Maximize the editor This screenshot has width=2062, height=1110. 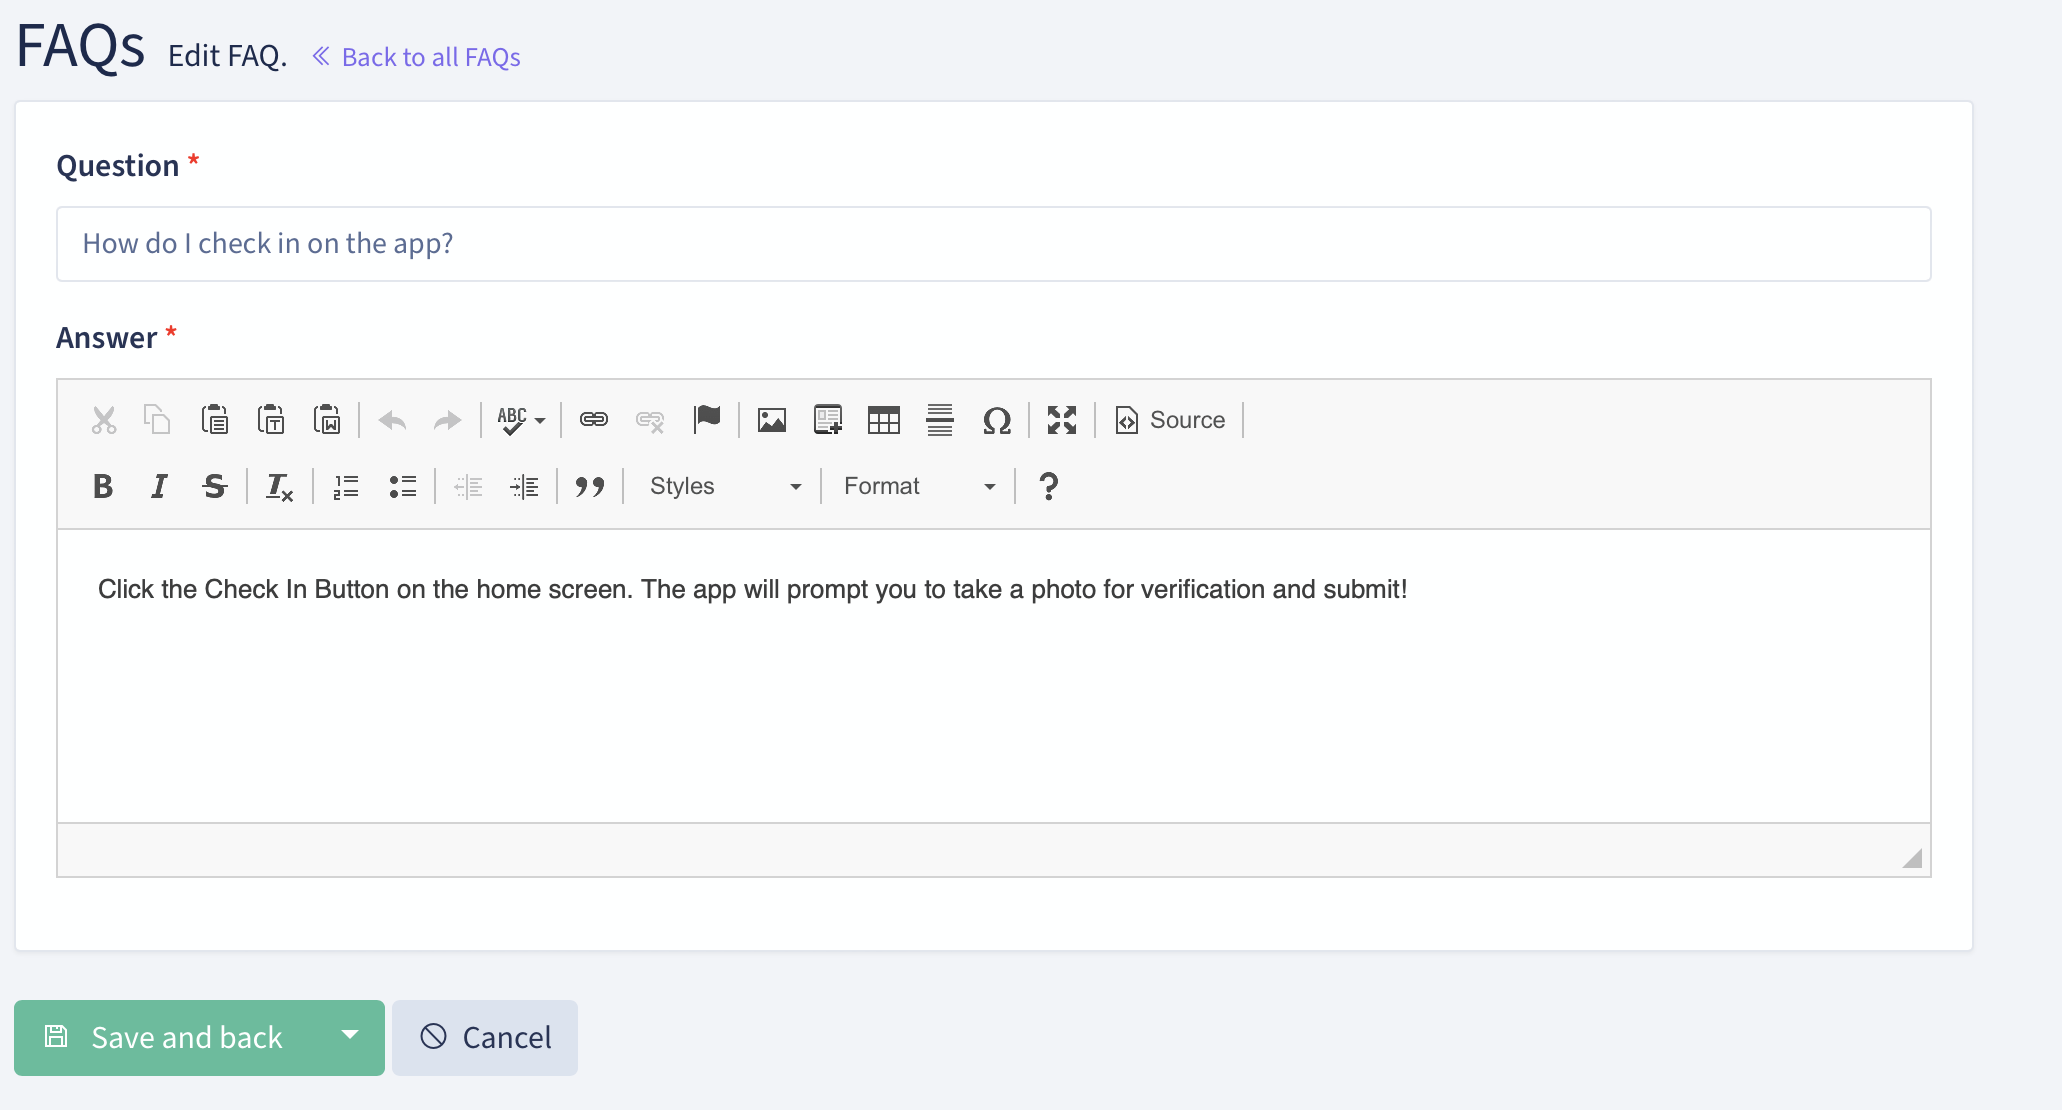tap(1062, 420)
